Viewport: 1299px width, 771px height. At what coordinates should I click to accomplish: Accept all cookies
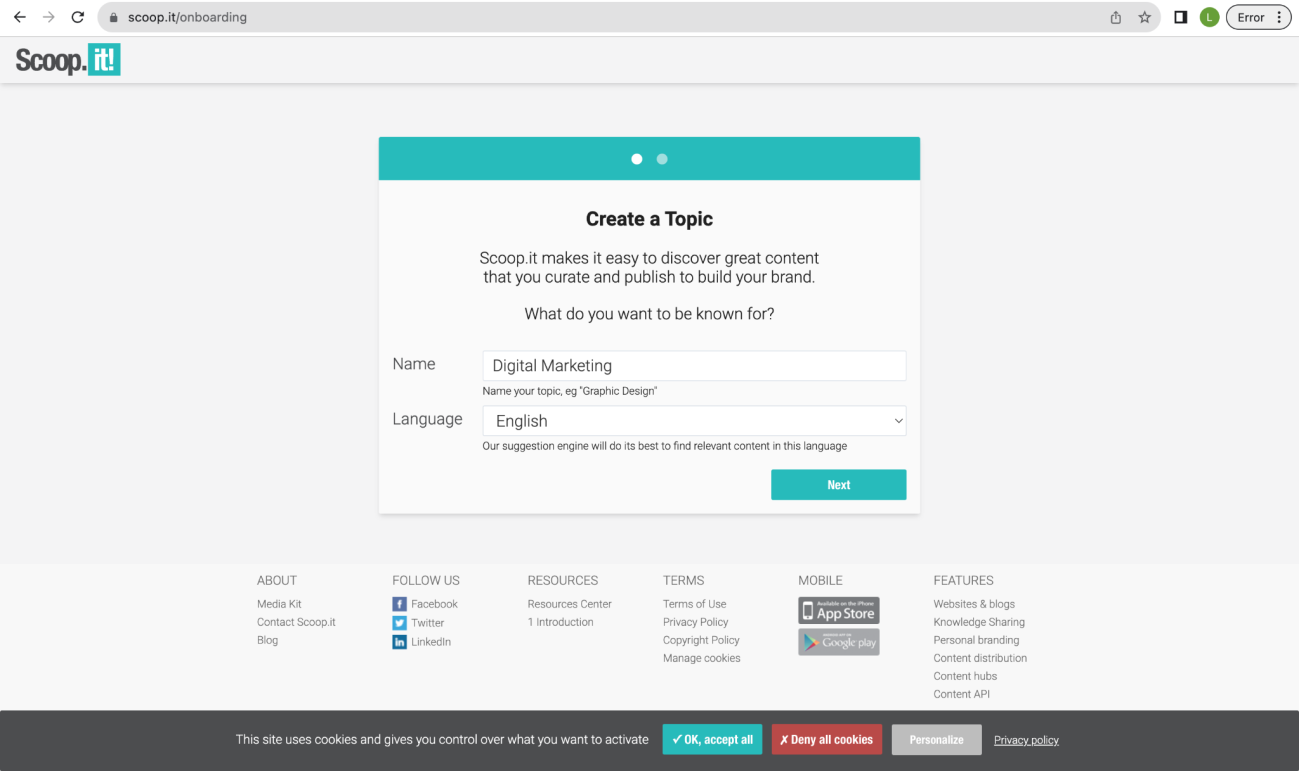712,740
